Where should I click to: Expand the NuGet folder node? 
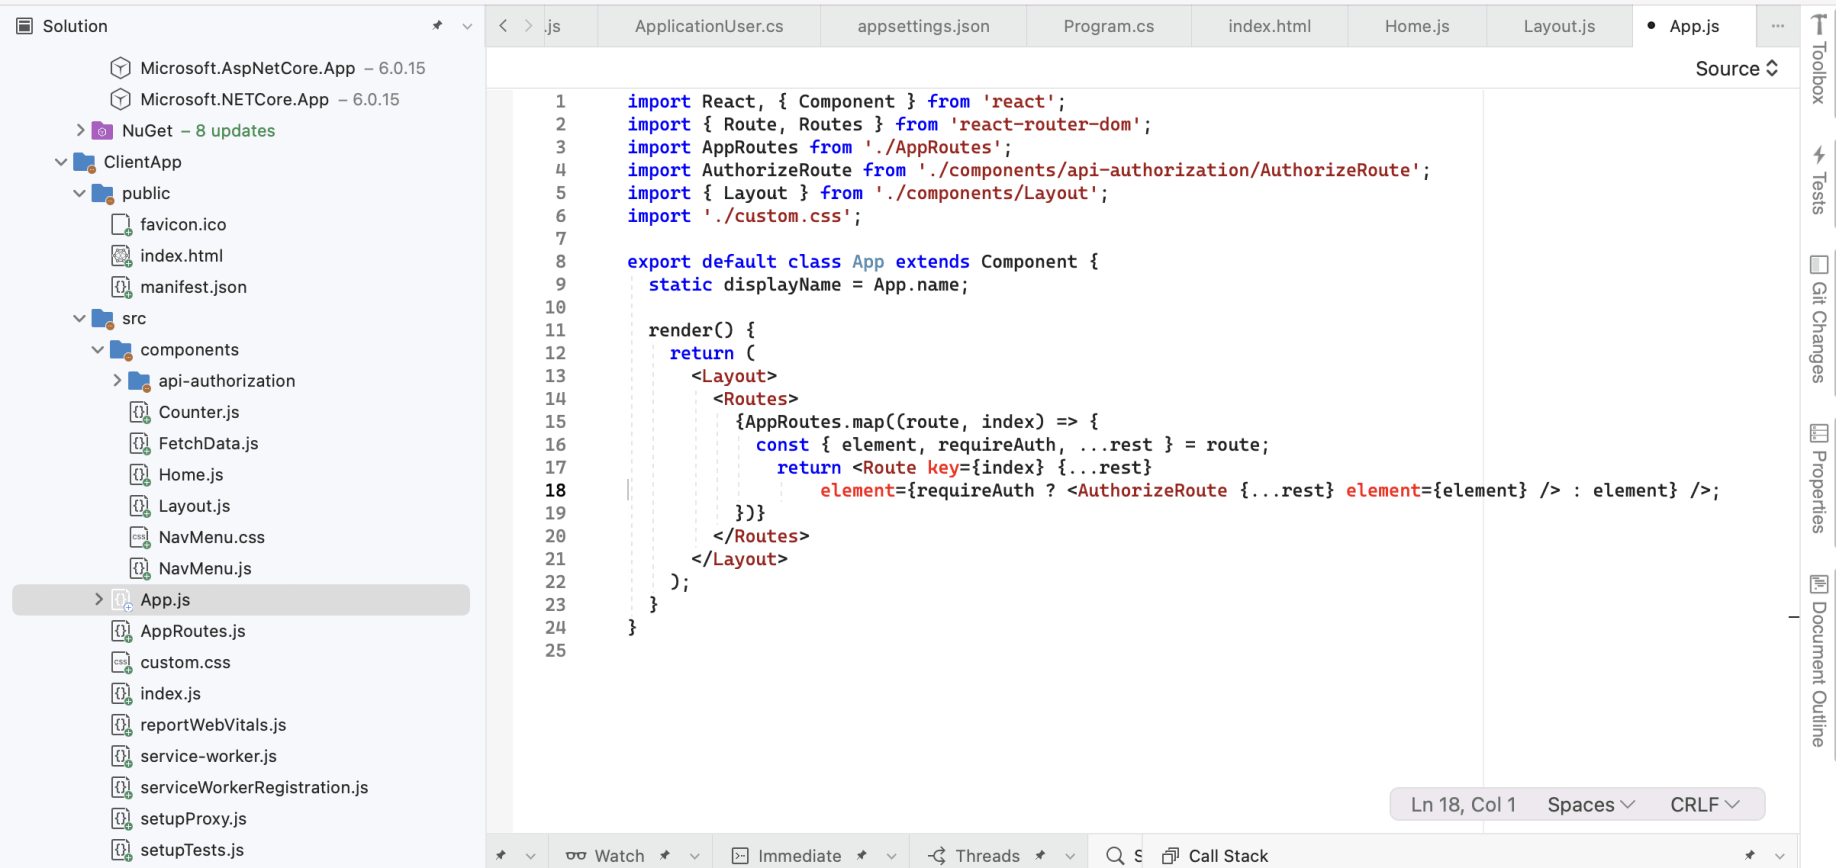pos(80,130)
